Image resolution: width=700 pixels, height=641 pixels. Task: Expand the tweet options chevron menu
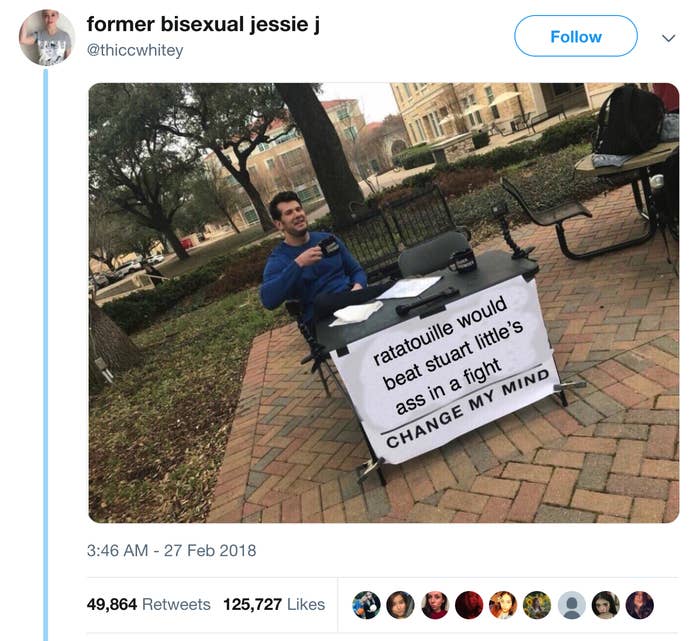pos(668,38)
